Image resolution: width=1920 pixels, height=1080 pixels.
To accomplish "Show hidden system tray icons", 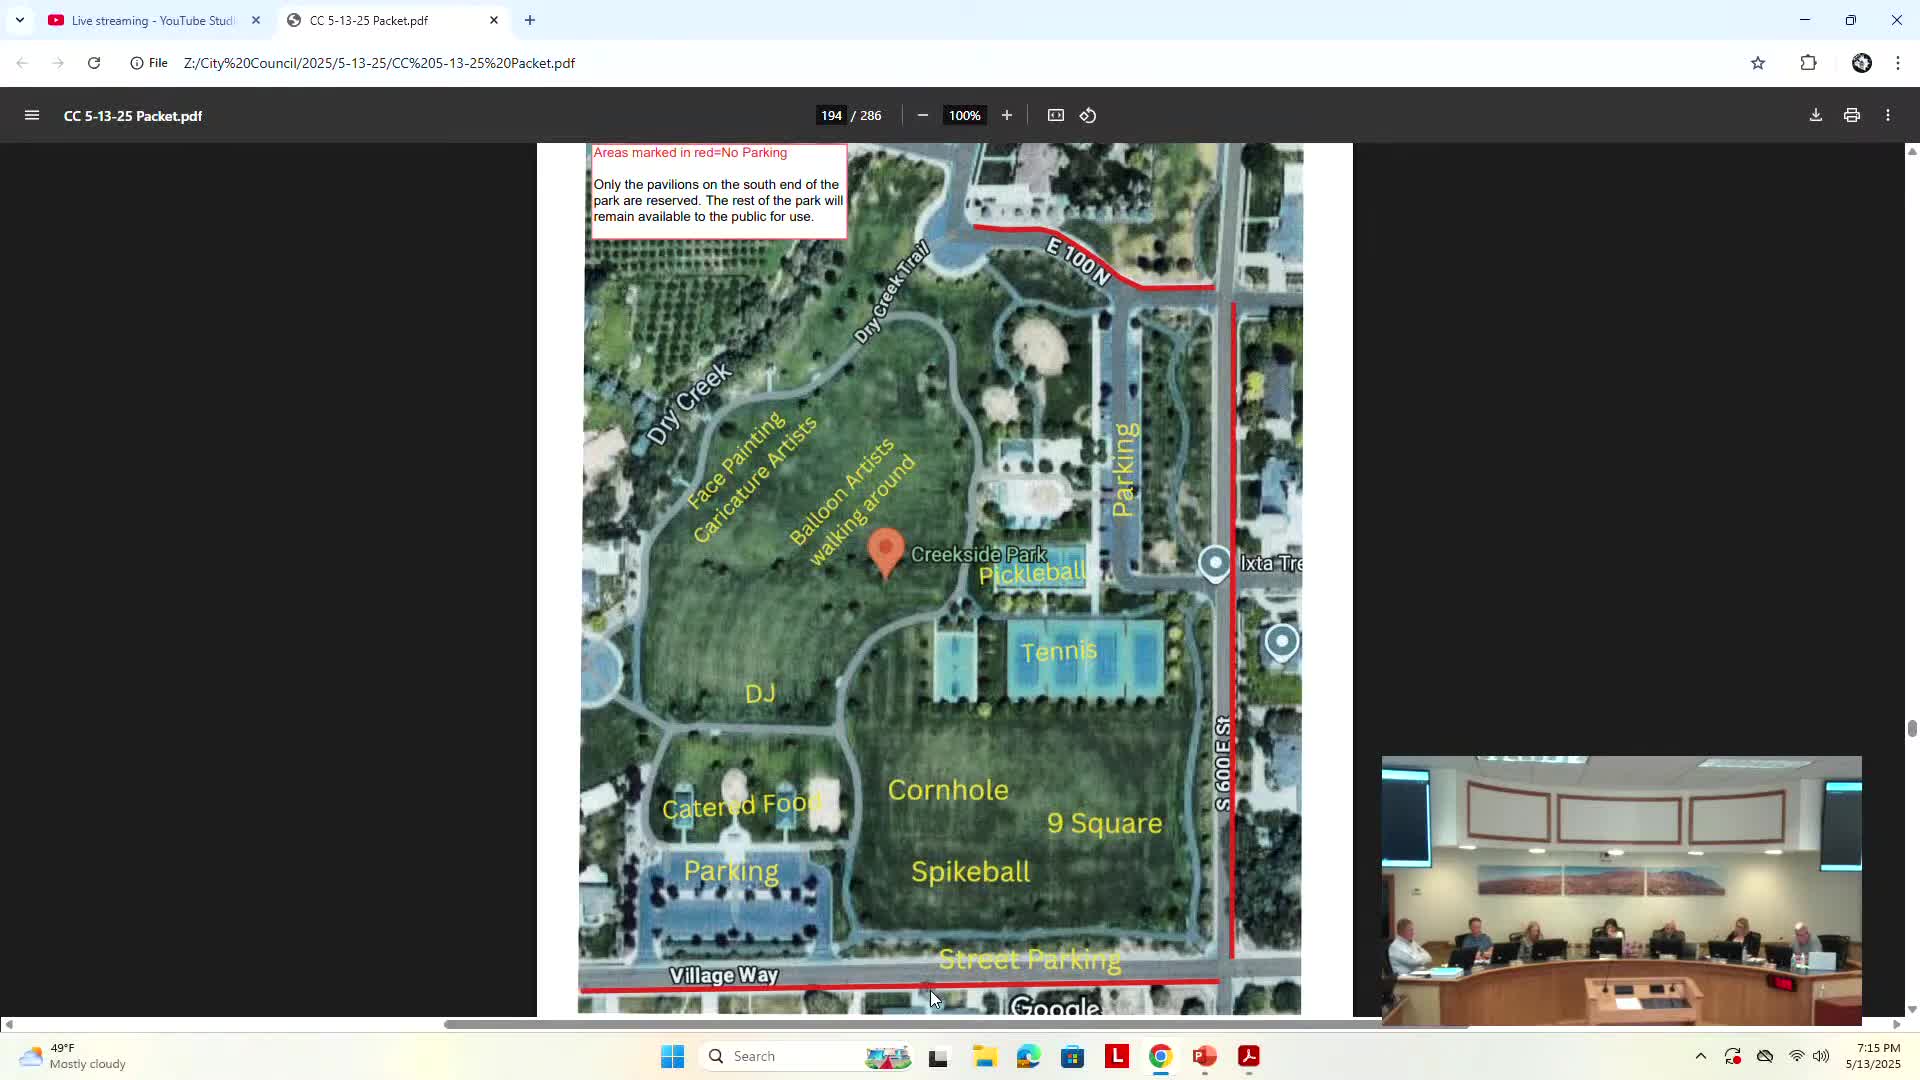I will pos(1700,1056).
